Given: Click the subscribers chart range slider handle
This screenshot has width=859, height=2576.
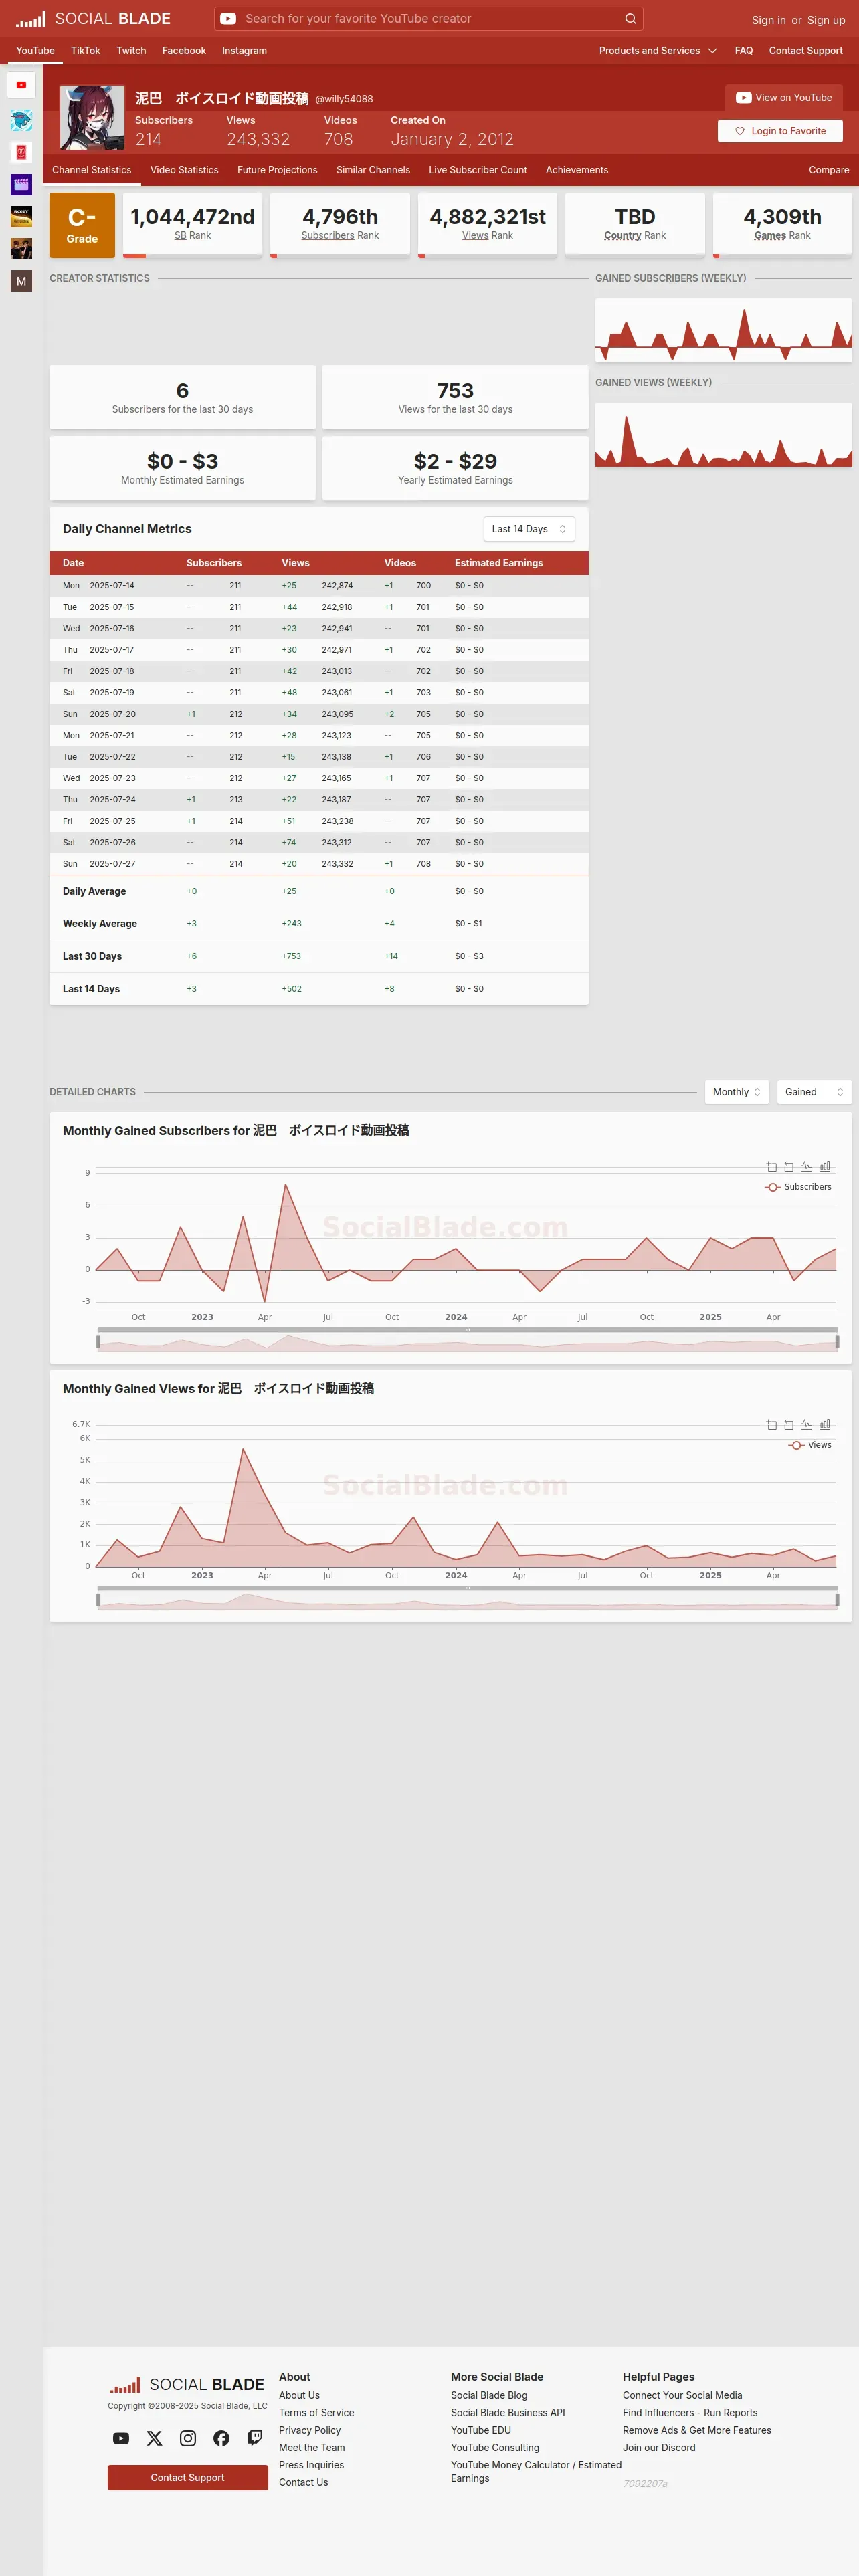Looking at the screenshot, I should [98, 1341].
